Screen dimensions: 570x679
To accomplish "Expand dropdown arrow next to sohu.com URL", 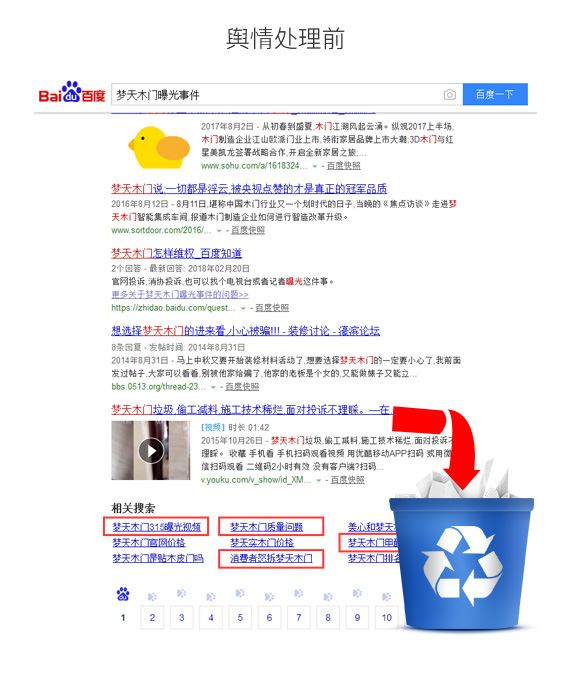I will pyautogui.click(x=315, y=166).
